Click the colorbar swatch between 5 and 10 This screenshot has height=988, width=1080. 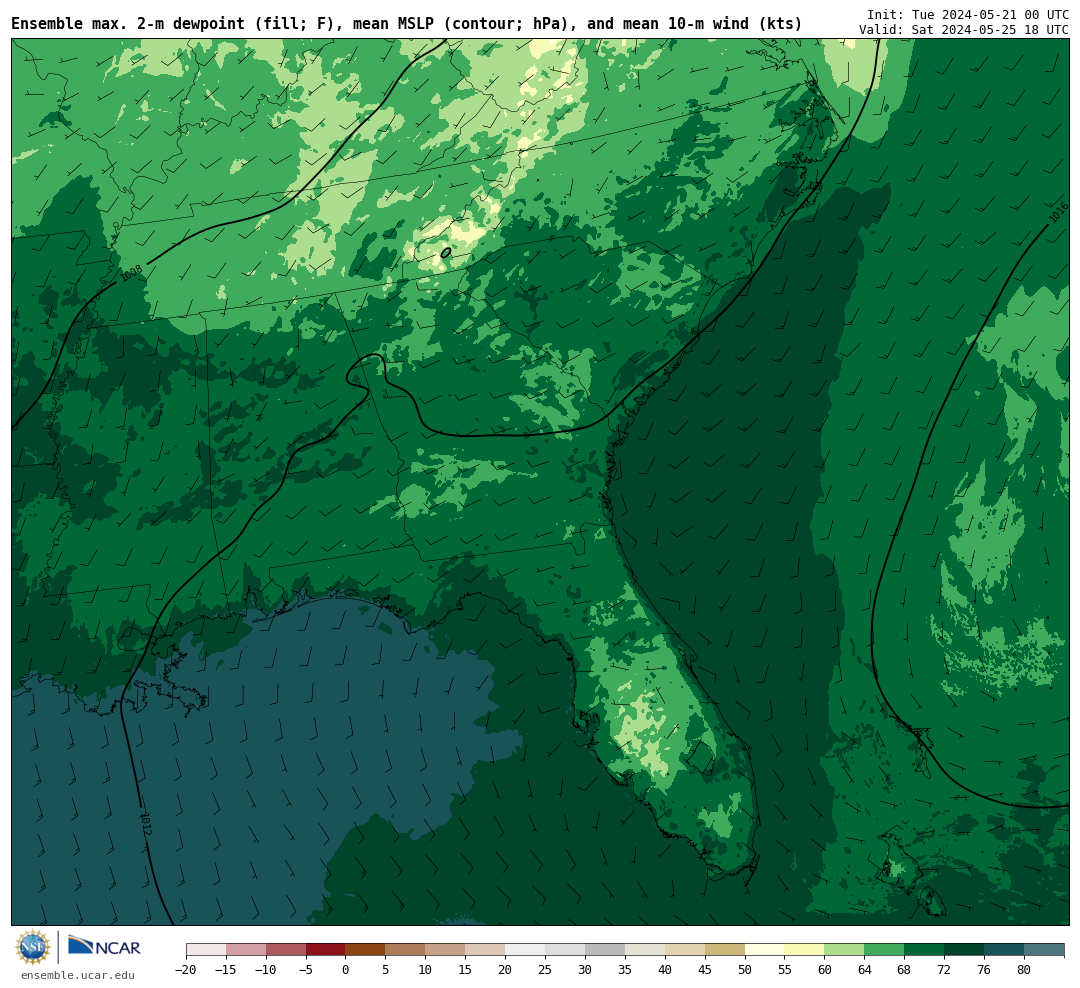(406, 949)
